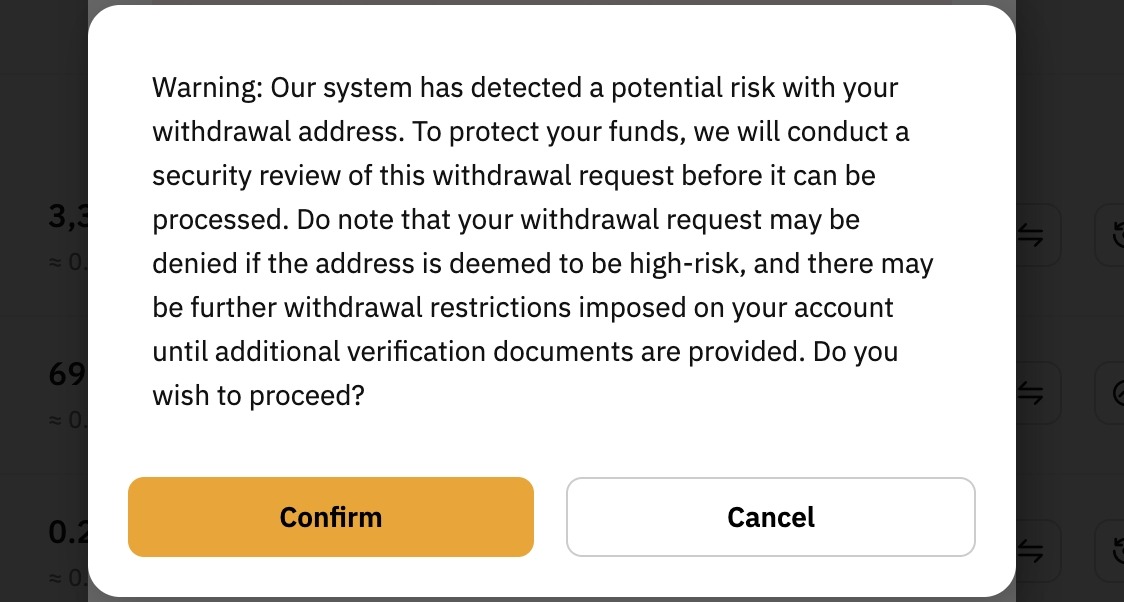Image resolution: width=1124 pixels, height=602 pixels.
Task: Click the word 'Warning:' at dialog start
Action: pos(207,88)
